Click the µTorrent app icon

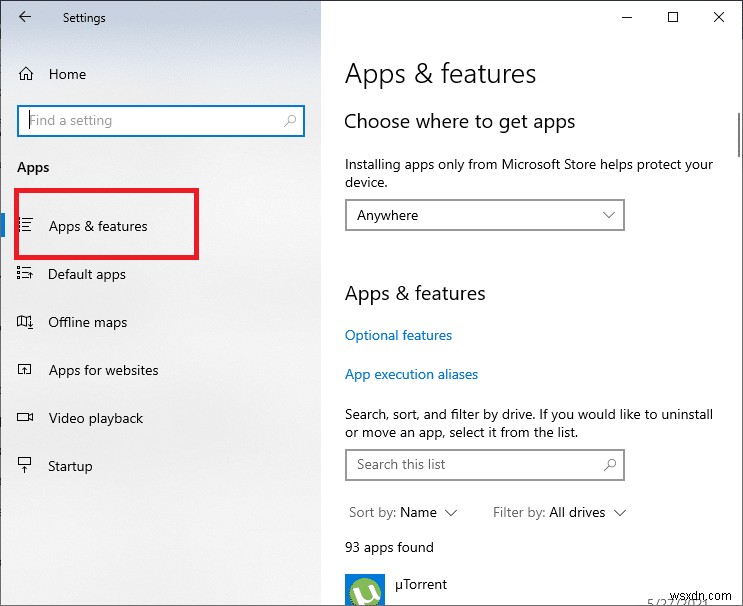click(364, 589)
